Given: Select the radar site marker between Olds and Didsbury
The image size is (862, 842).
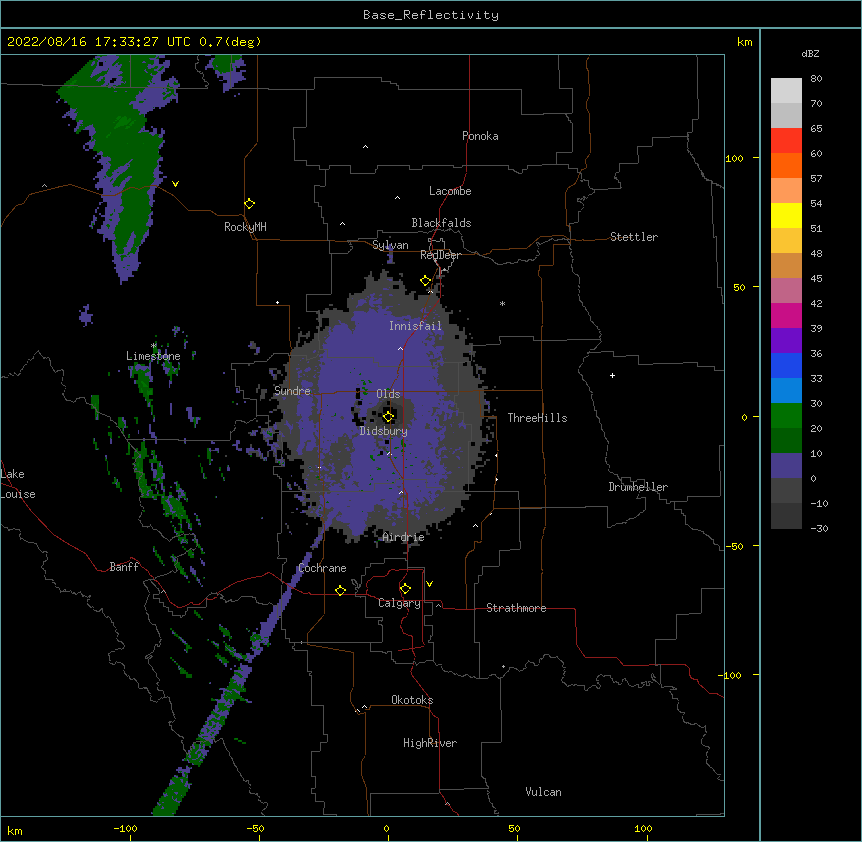Looking at the screenshot, I should point(389,416).
